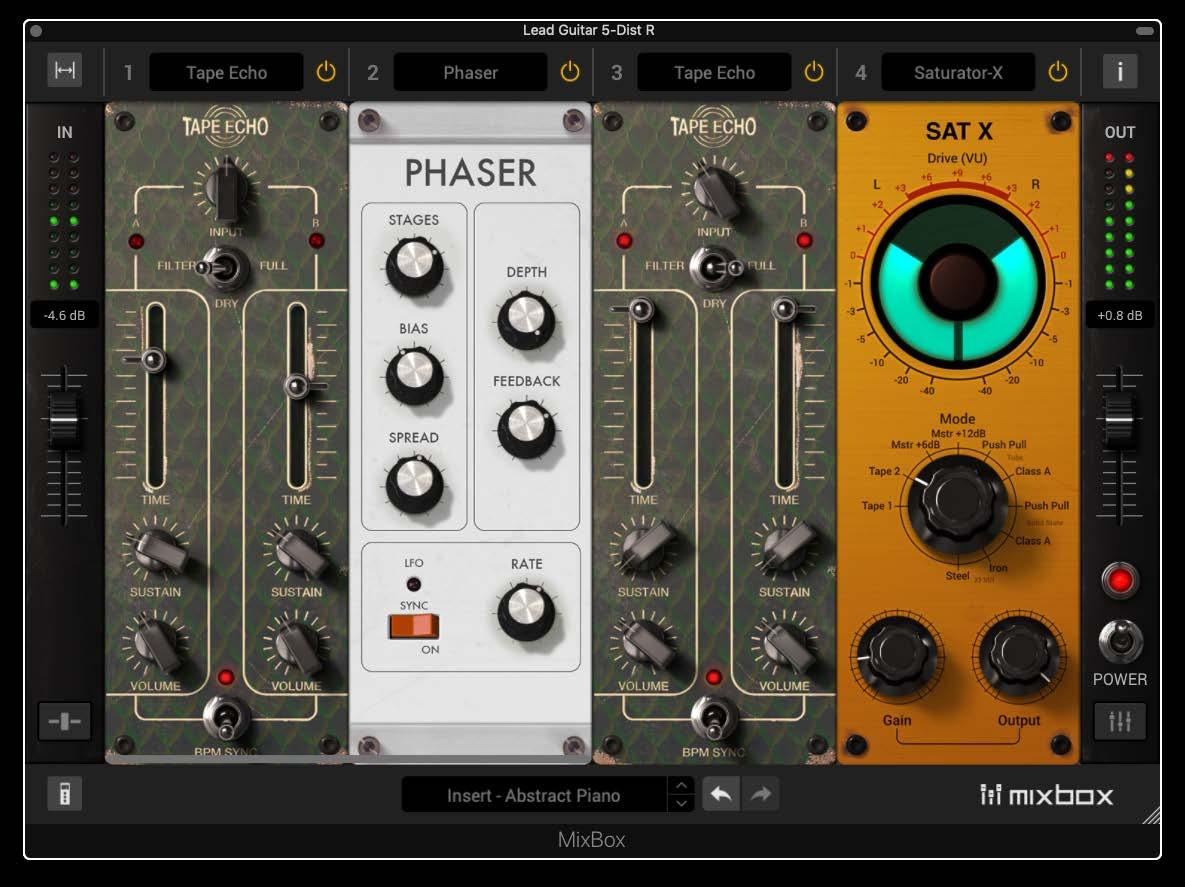This screenshot has height=887, width=1185.
Task: Click the IN level fader handle
Action: 63,419
